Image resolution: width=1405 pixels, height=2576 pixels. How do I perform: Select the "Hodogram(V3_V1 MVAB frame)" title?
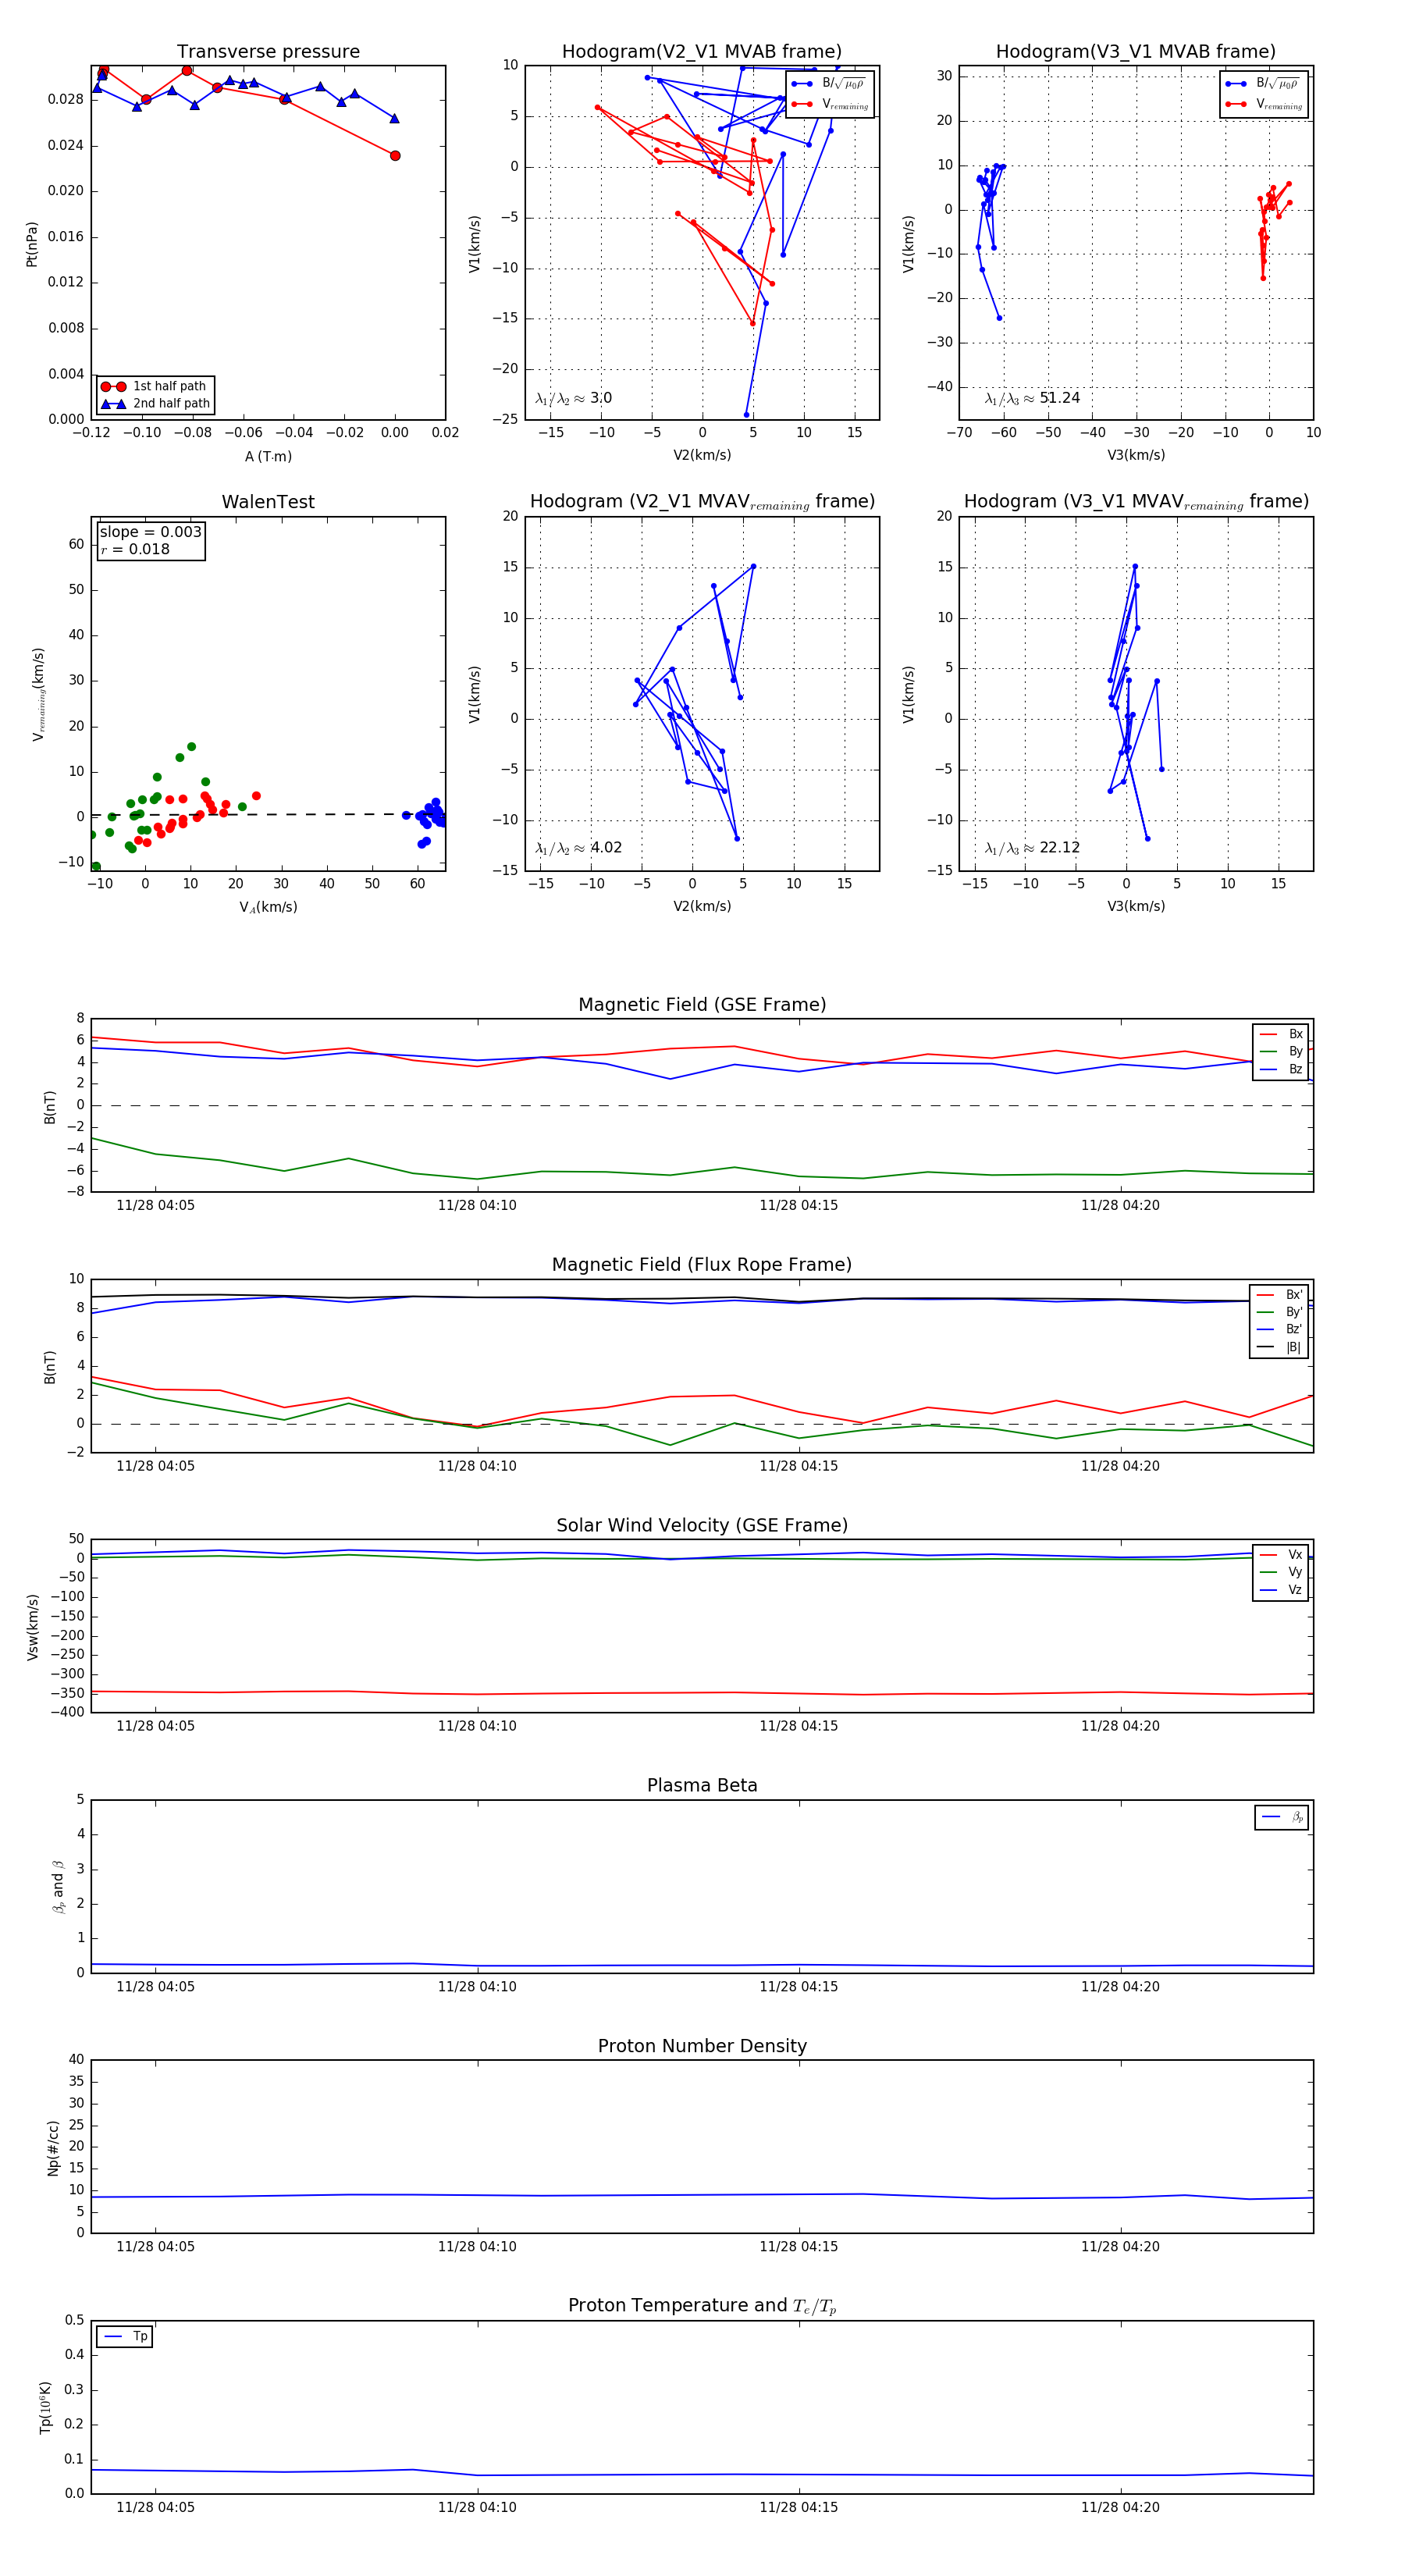pyautogui.click(x=1136, y=52)
